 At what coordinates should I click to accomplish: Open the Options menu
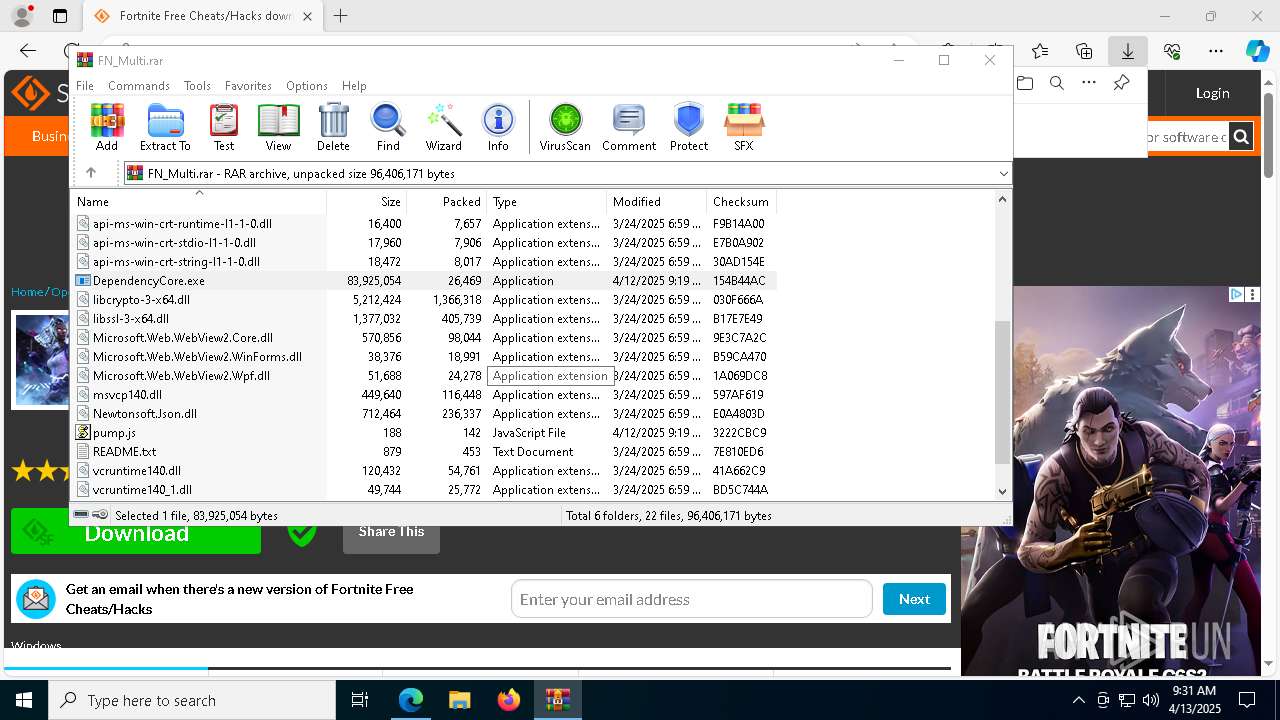(x=307, y=86)
